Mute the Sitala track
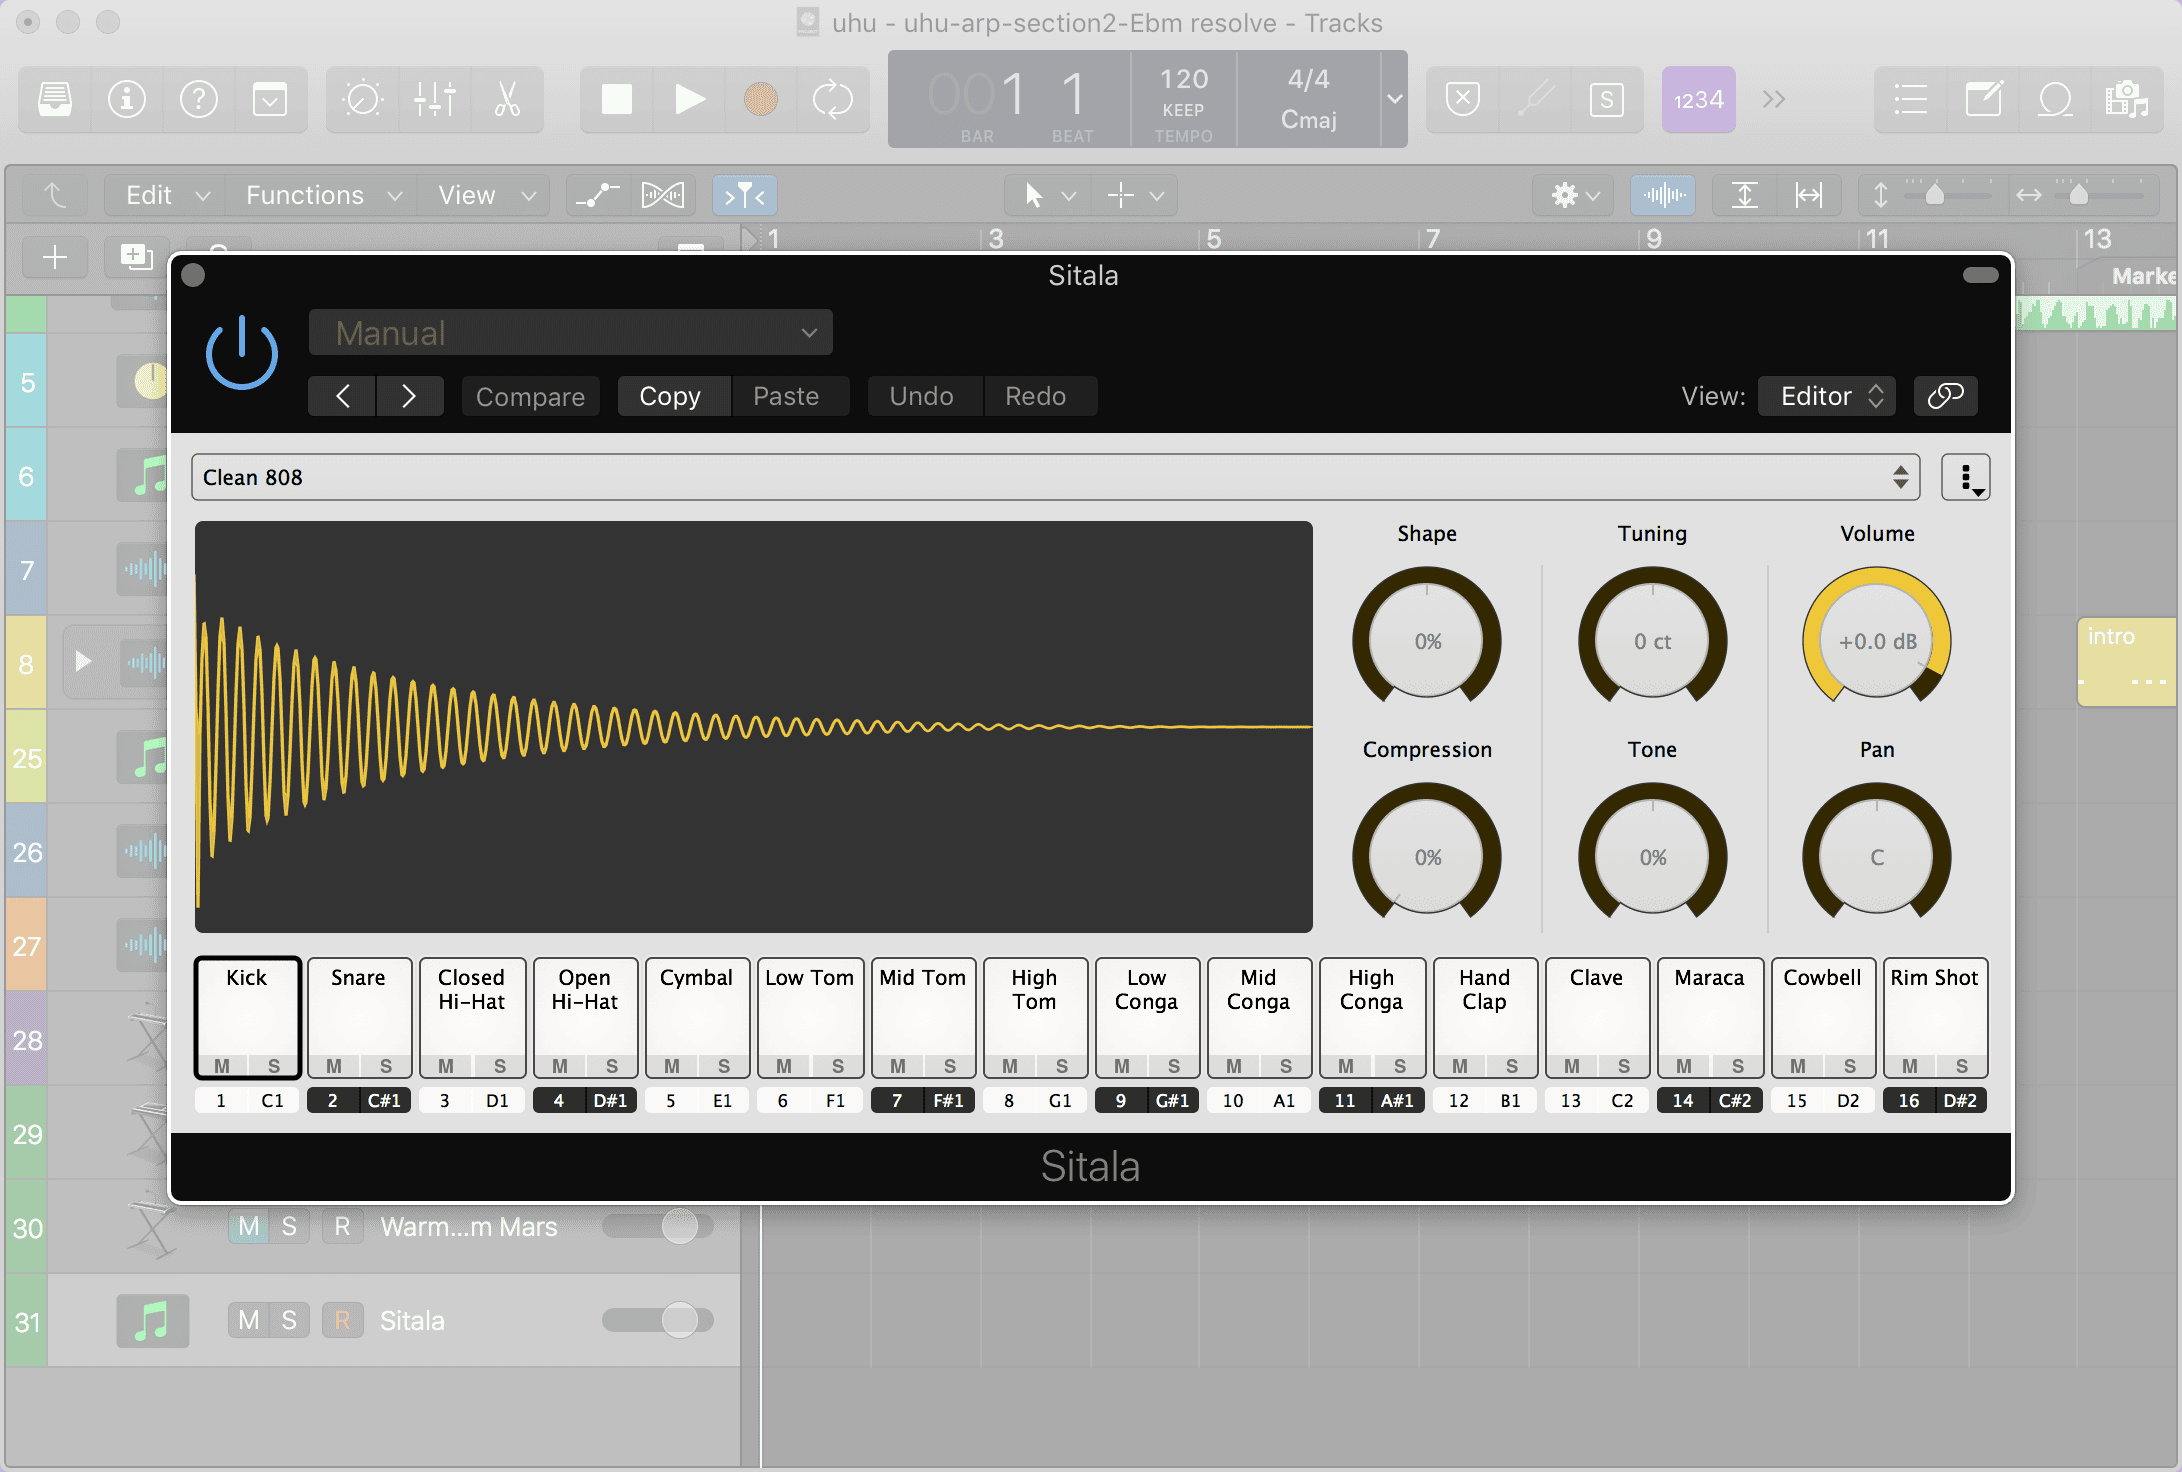This screenshot has height=1472, width=2182. (249, 1321)
